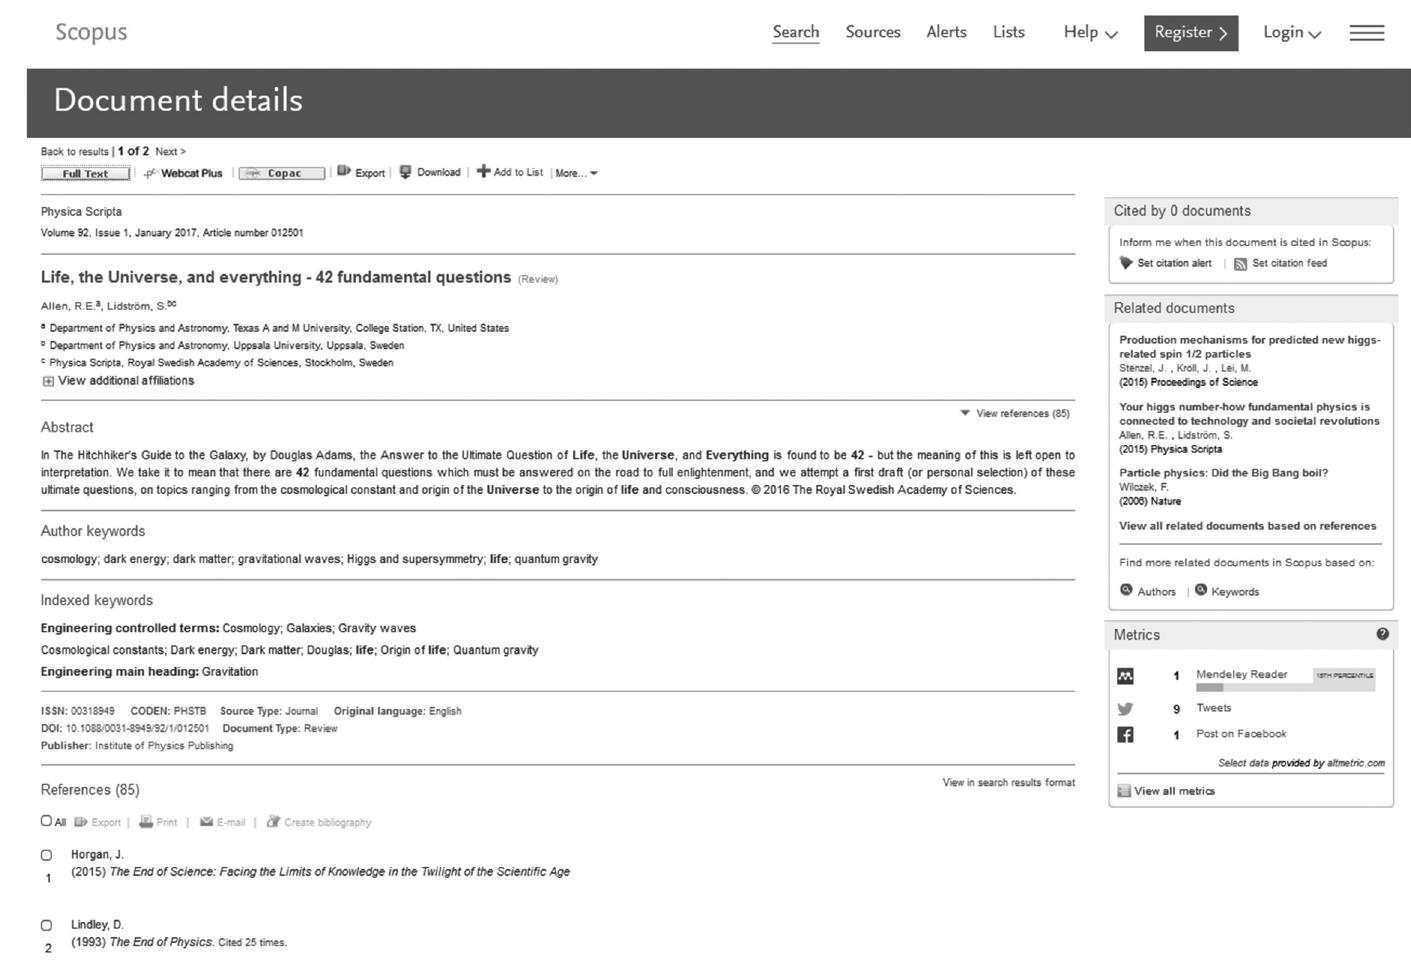Image resolution: width=1411 pixels, height=963 pixels.
Task: Expand View references (85)
Action: click(1015, 413)
